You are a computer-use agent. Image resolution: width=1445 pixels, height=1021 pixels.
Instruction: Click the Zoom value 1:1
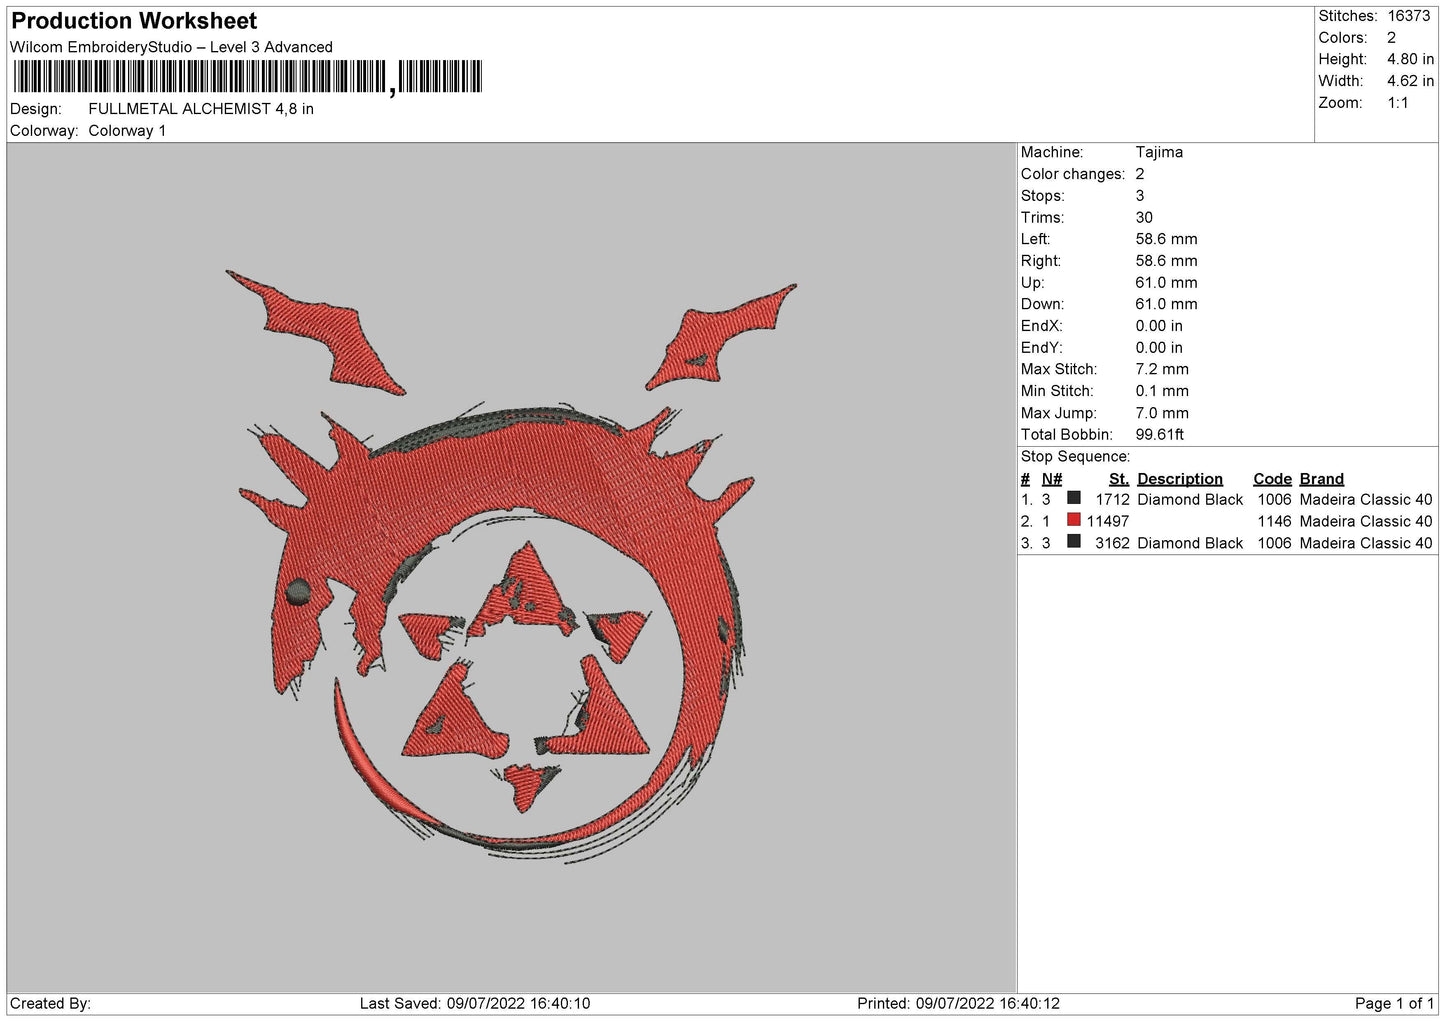pos(1397,103)
